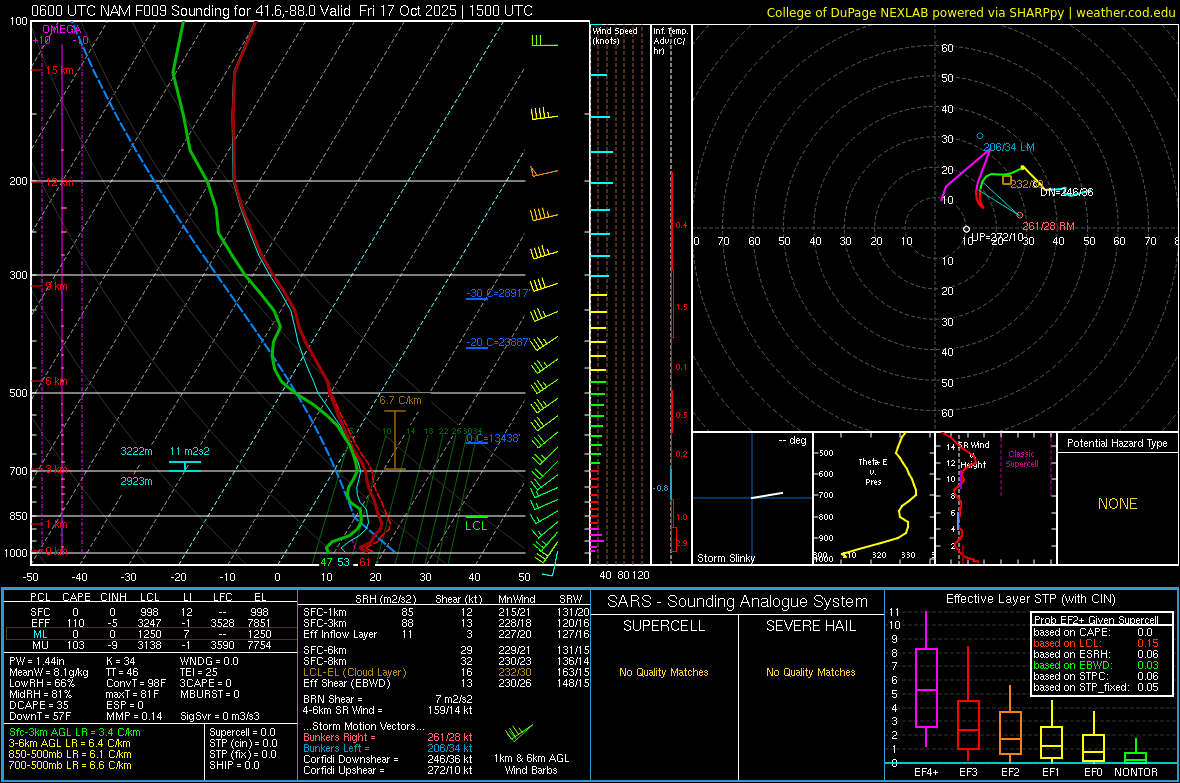
Task: Click the PW = 1.44in value
Action: (x=36, y=661)
